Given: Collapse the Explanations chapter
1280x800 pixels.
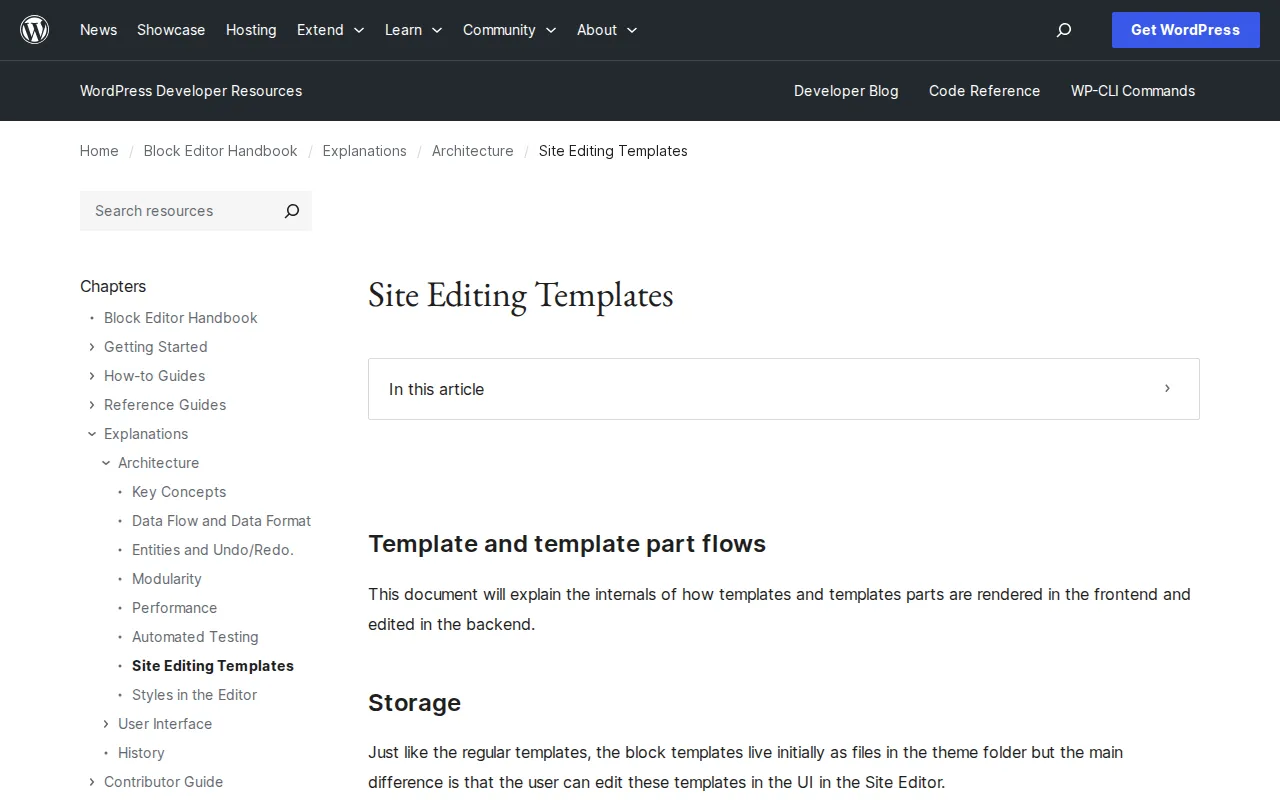Looking at the screenshot, I should [x=91, y=434].
